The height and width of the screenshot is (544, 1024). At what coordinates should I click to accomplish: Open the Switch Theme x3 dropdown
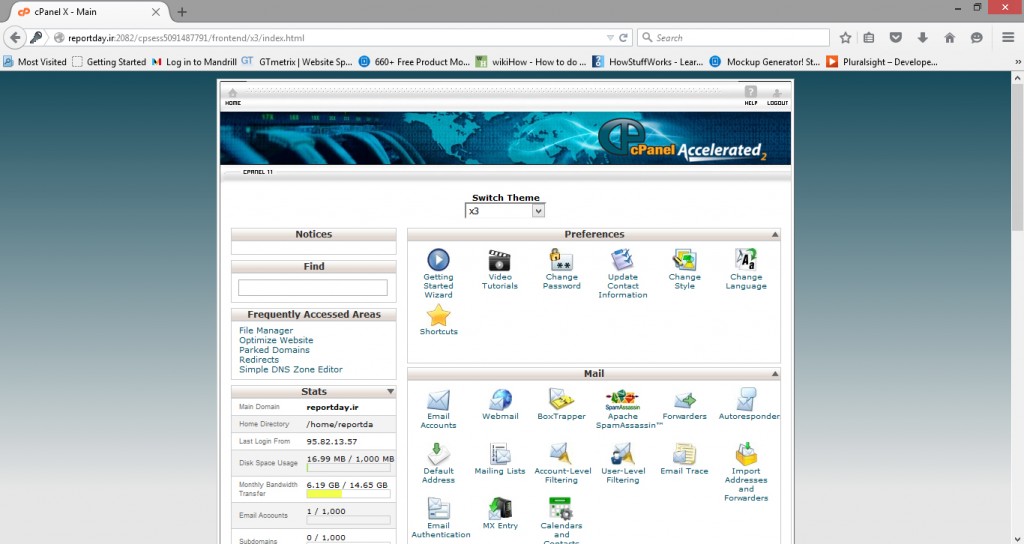tap(505, 211)
